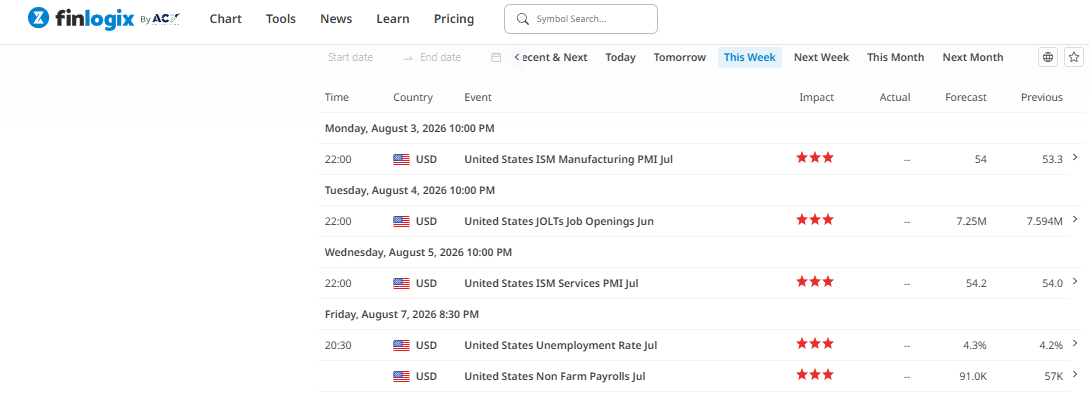Click impact stars for JOLTs Job Openings

click(815, 219)
